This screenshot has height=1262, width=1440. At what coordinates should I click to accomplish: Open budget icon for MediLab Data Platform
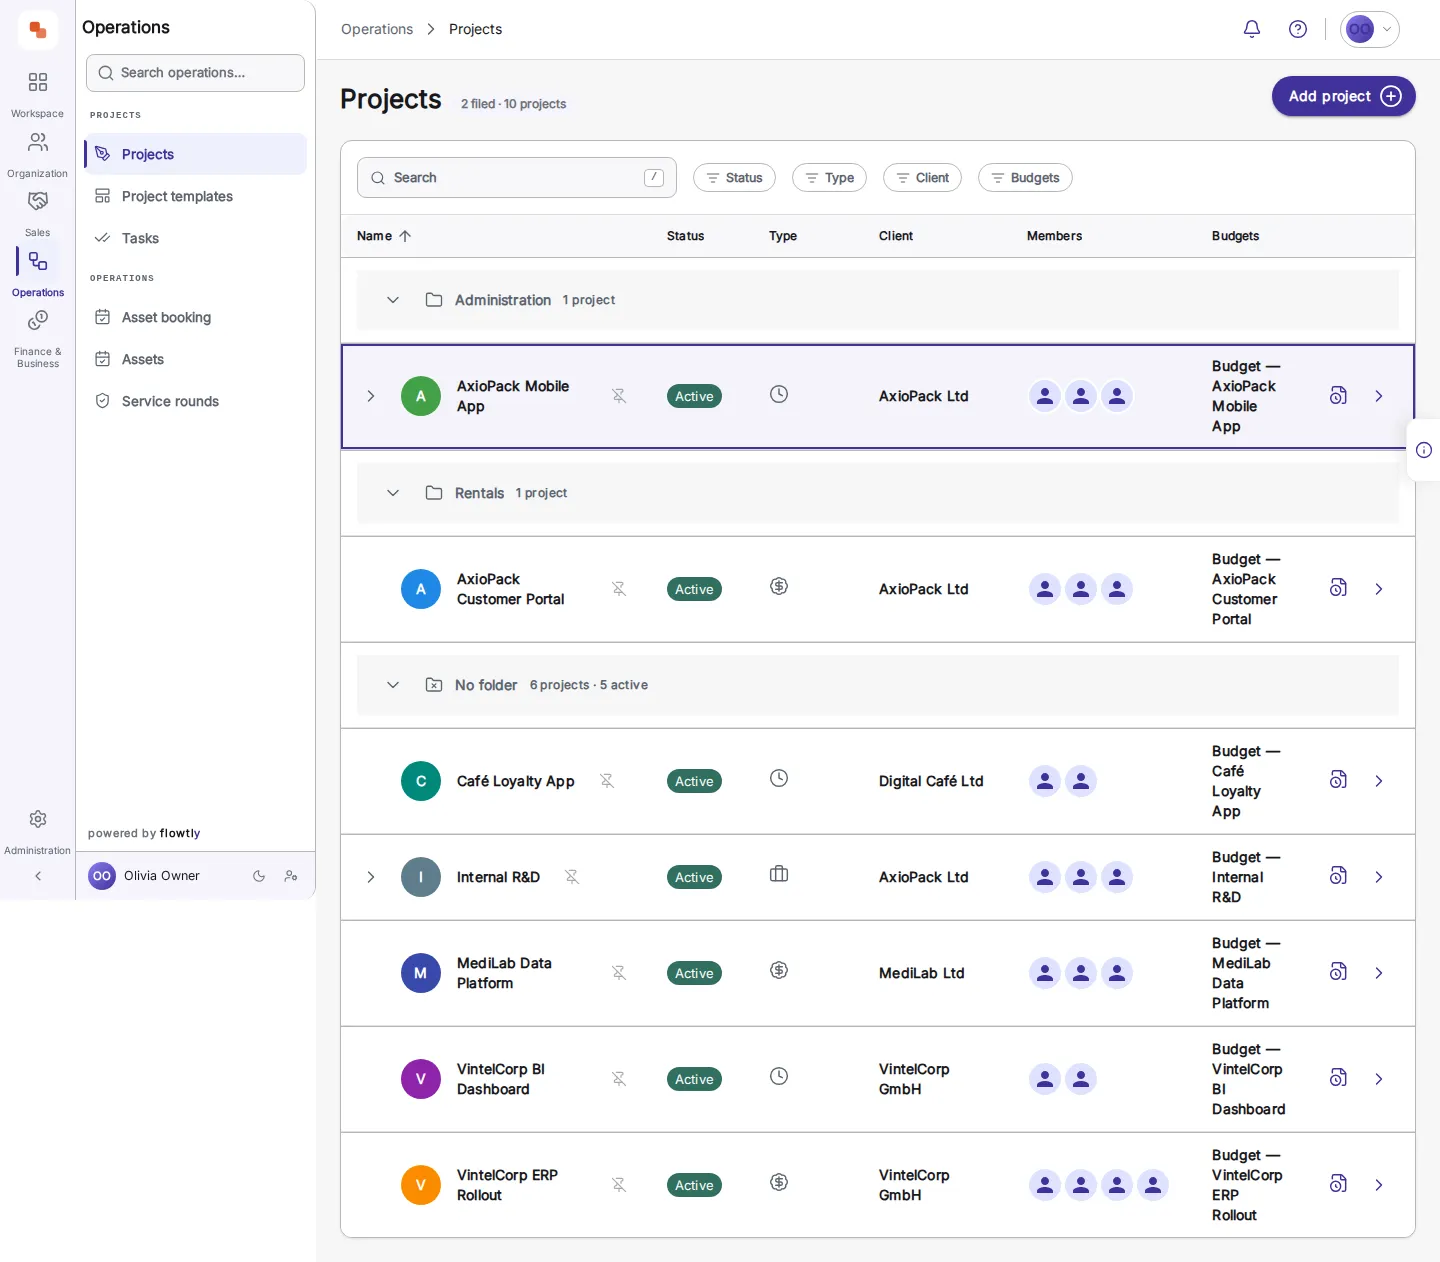pyautogui.click(x=1338, y=972)
